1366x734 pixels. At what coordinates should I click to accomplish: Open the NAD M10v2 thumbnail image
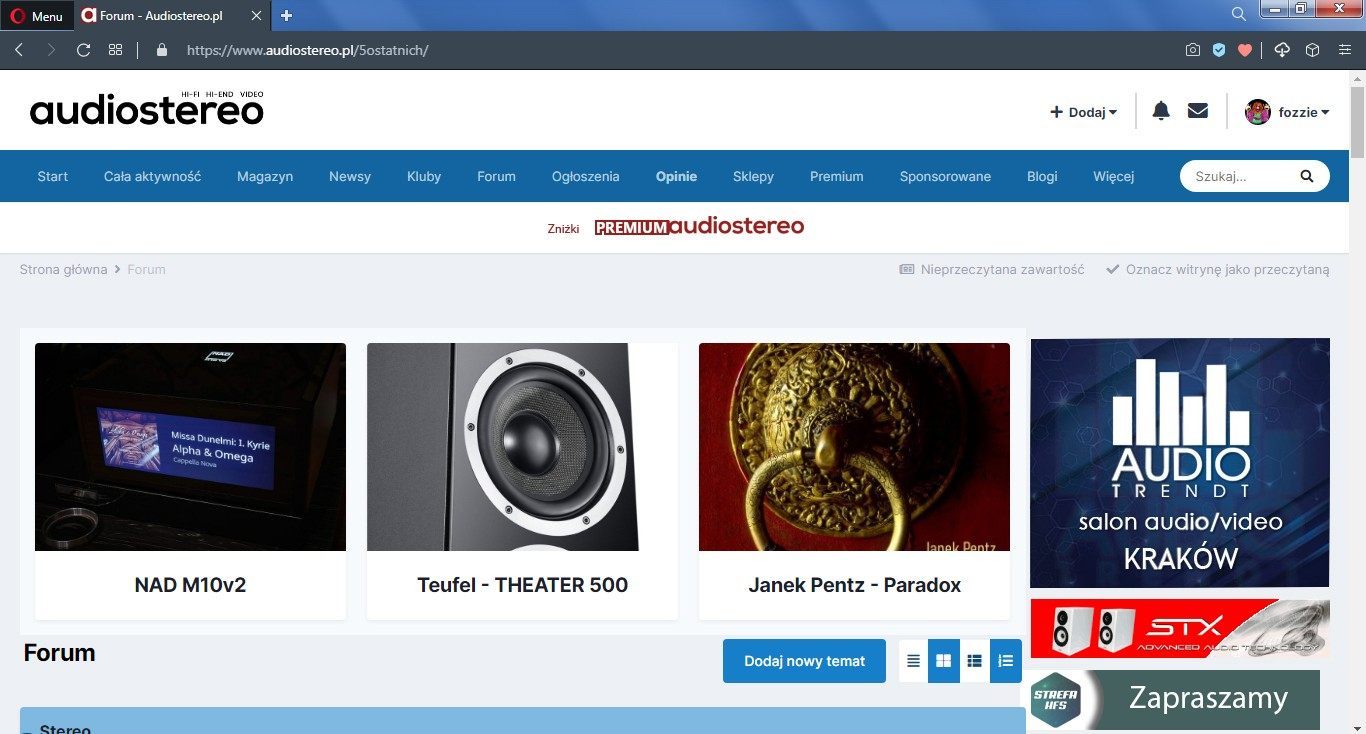(190, 447)
